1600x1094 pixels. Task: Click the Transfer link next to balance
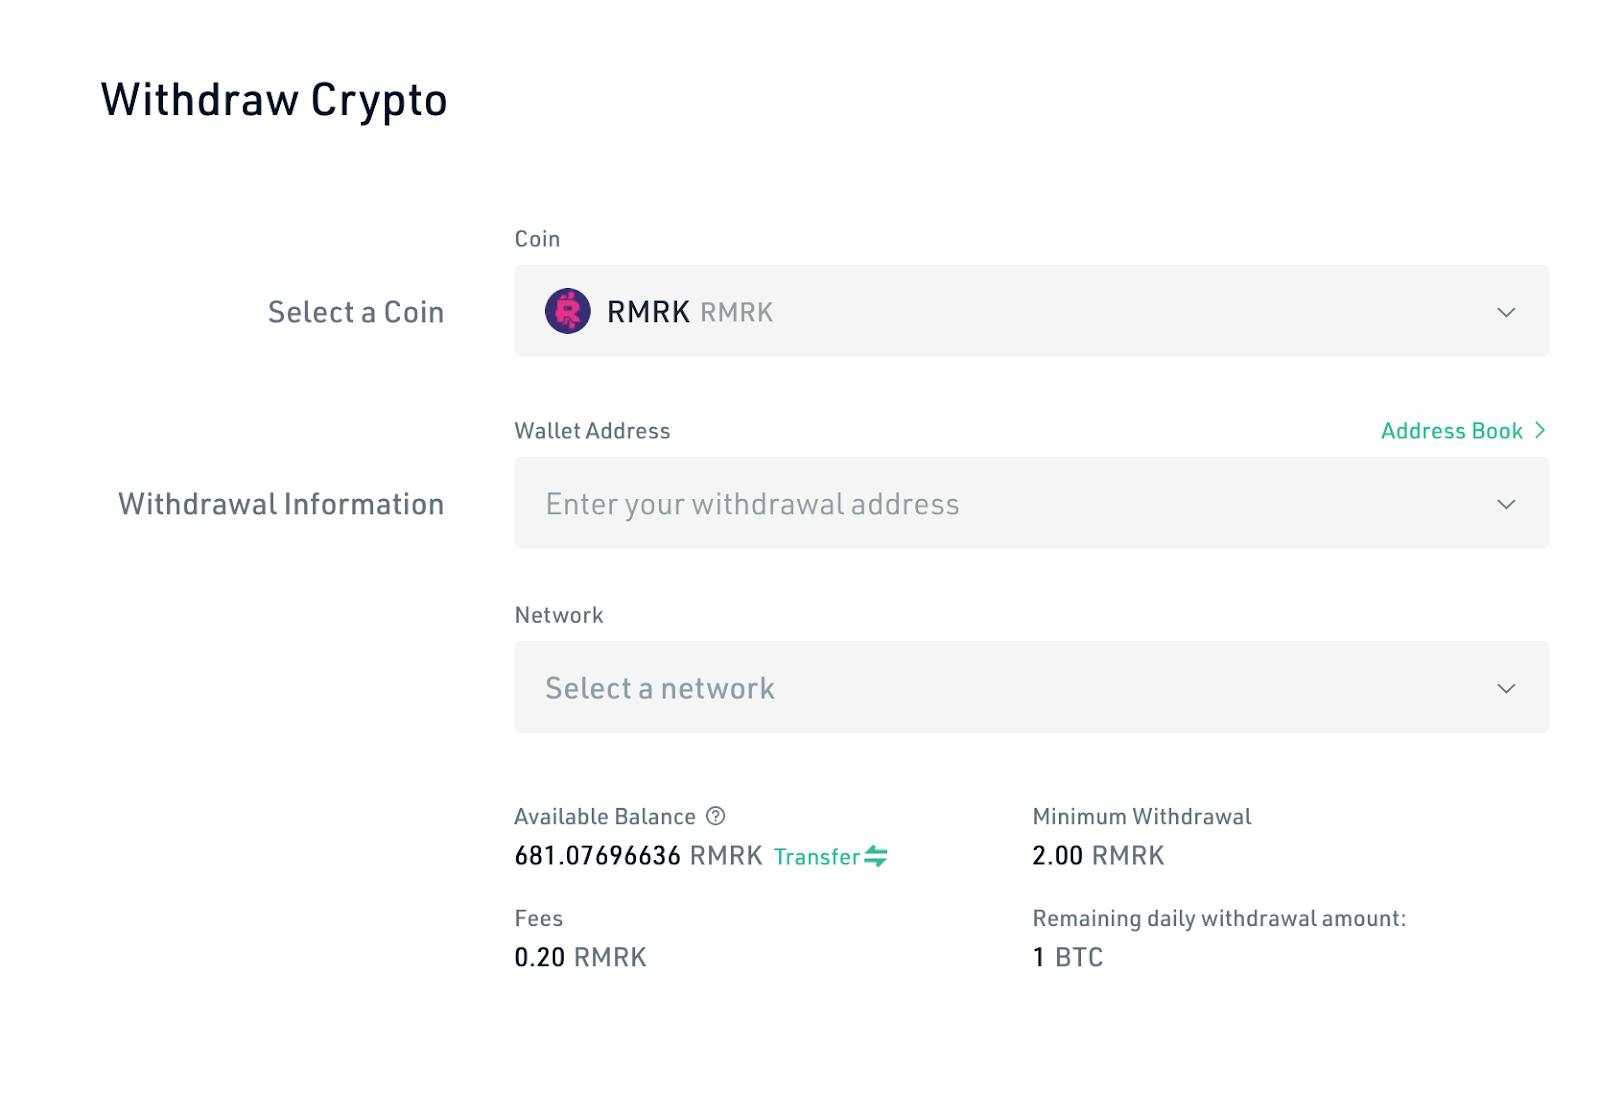point(817,857)
